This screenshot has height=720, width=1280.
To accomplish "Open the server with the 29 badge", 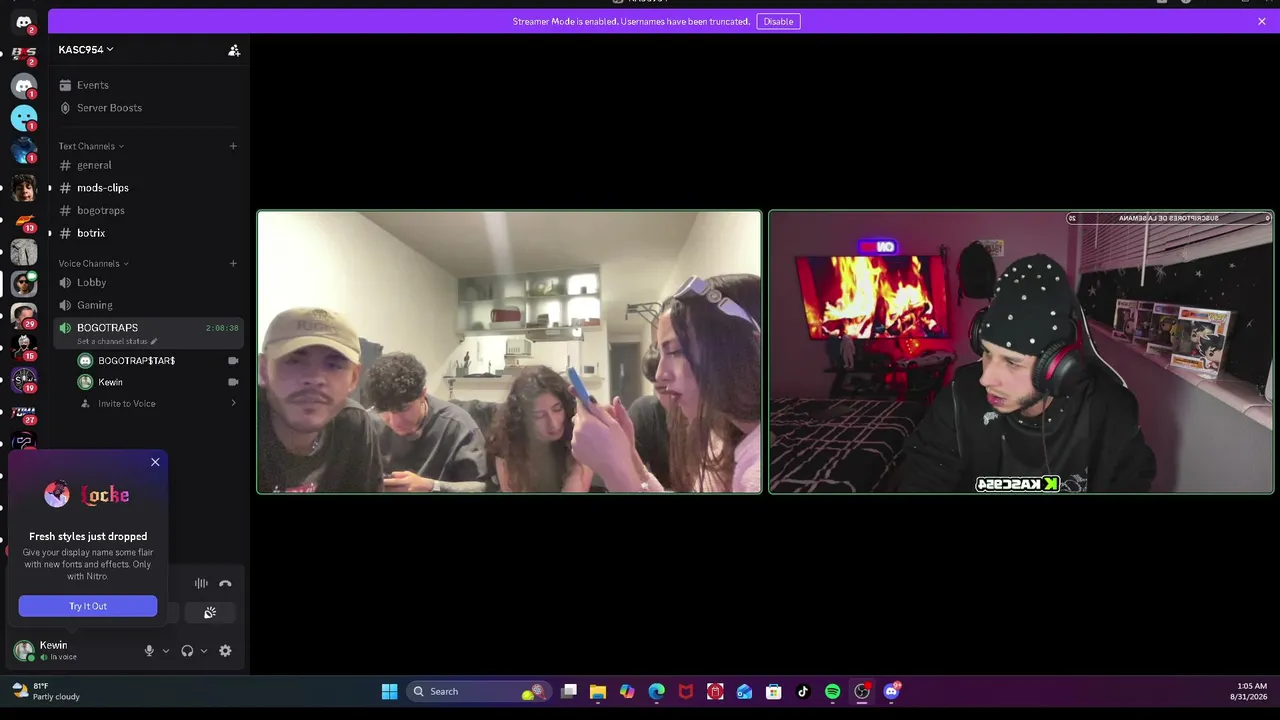I will (24, 316).
